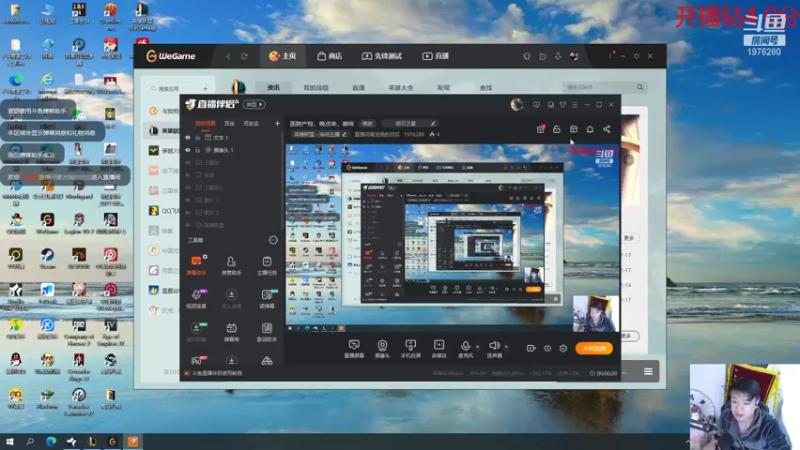800x450 pixels.
Task: Mute the 扬声器 speaker icon
Action: pos(494,346)
